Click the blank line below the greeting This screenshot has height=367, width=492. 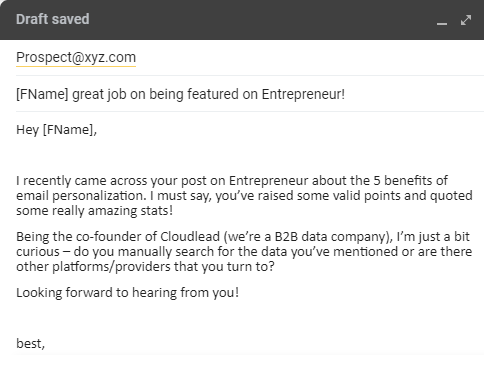250,155
